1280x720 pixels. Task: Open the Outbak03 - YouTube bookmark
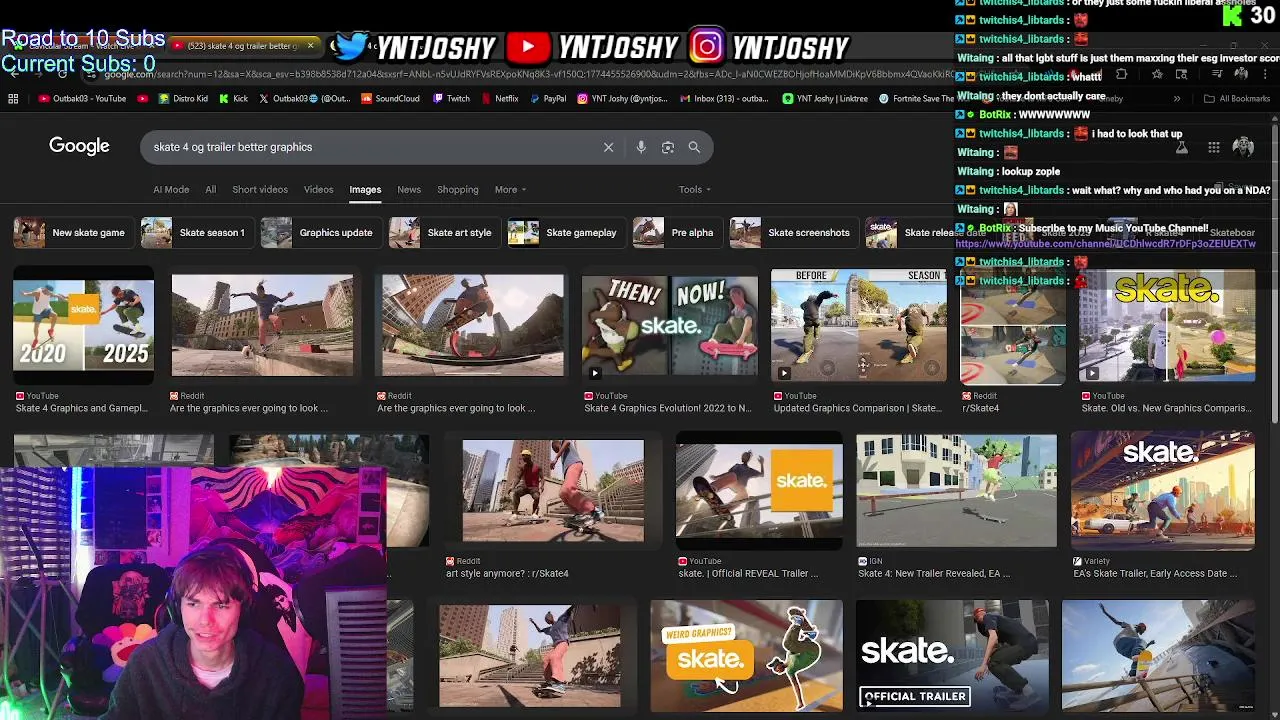point(83,99)
